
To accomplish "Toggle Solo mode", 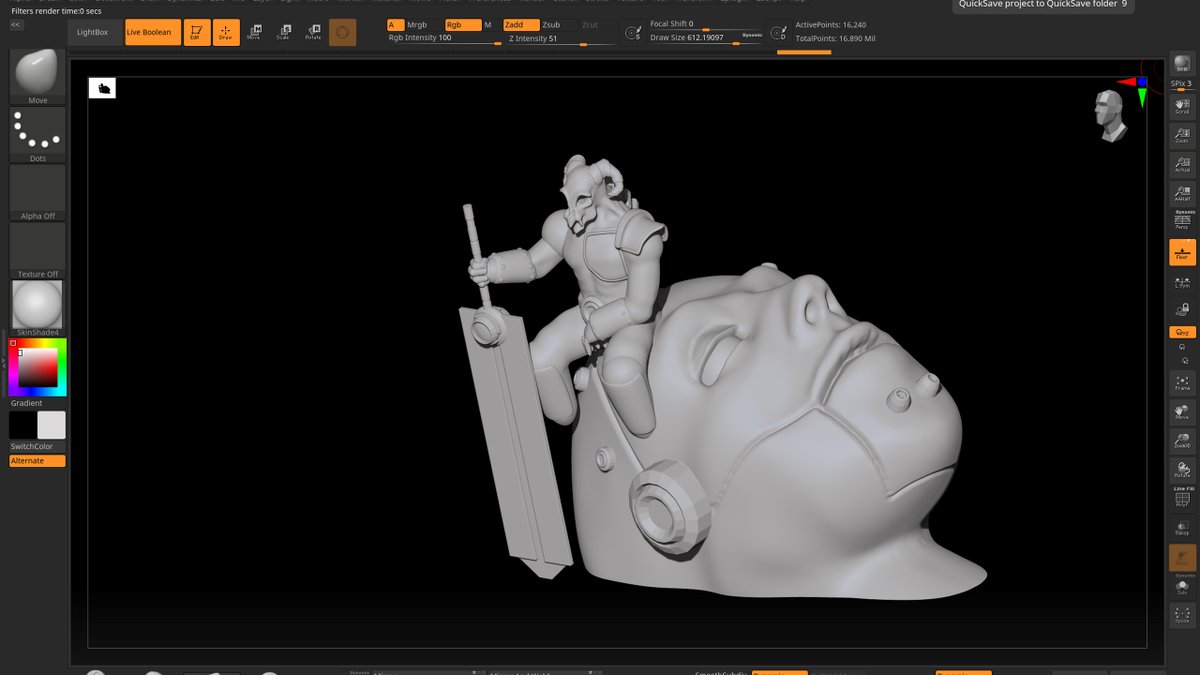I will tap(1182, 586).
